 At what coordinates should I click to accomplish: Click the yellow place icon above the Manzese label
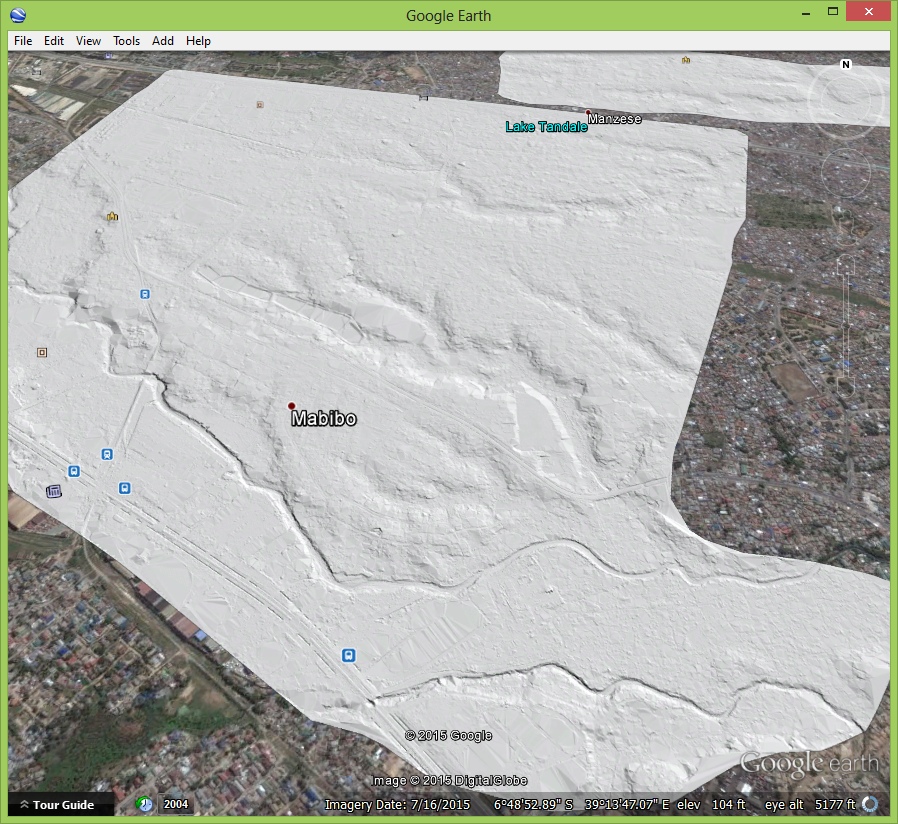[x=686, y=60]
